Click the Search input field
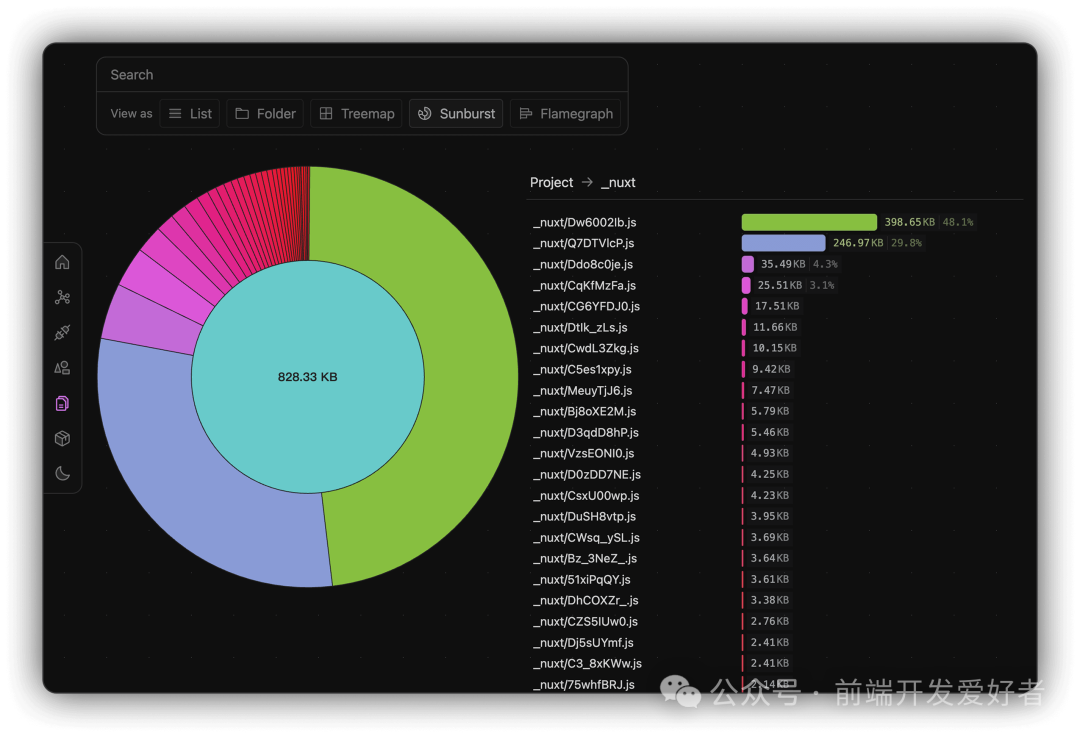Image resolution: width=1080 pixels, height=736 pixels. [362, 75]
